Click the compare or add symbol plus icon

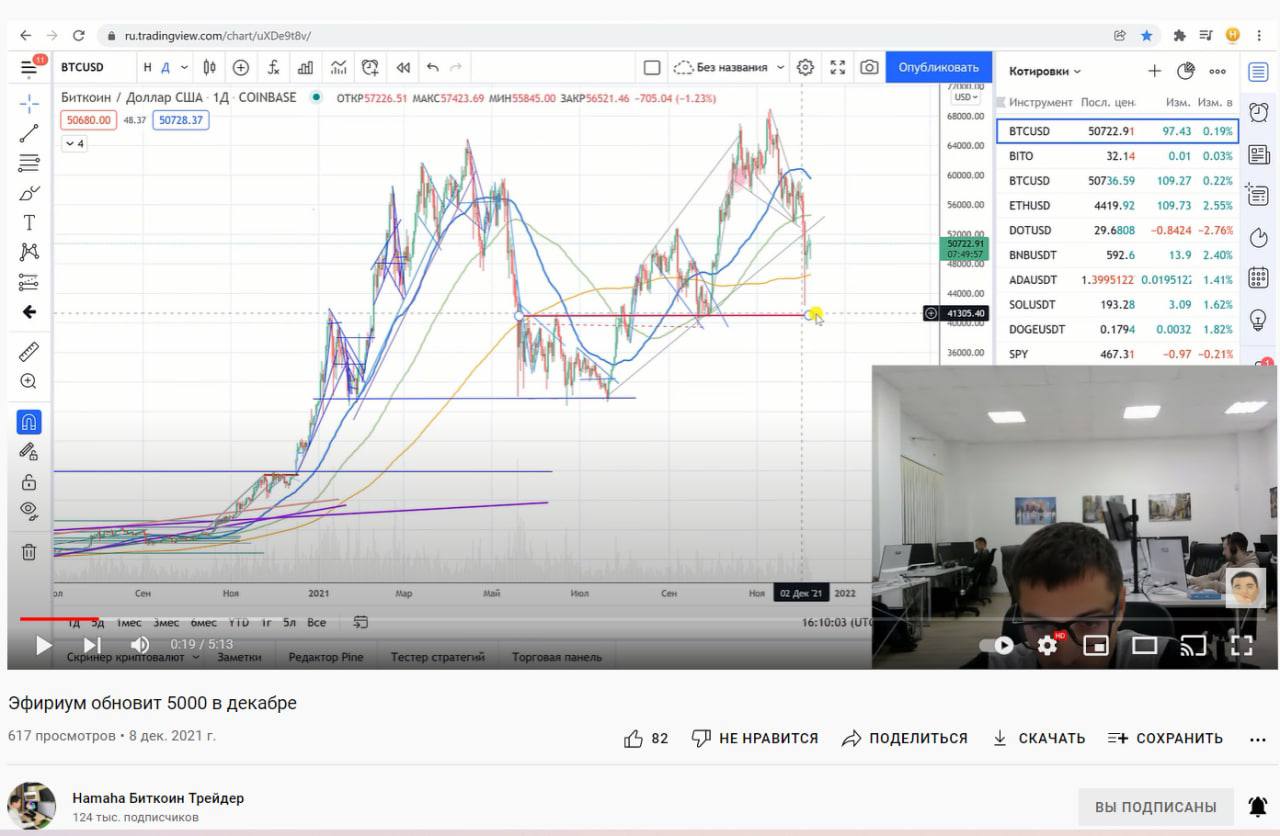(241, 68)
